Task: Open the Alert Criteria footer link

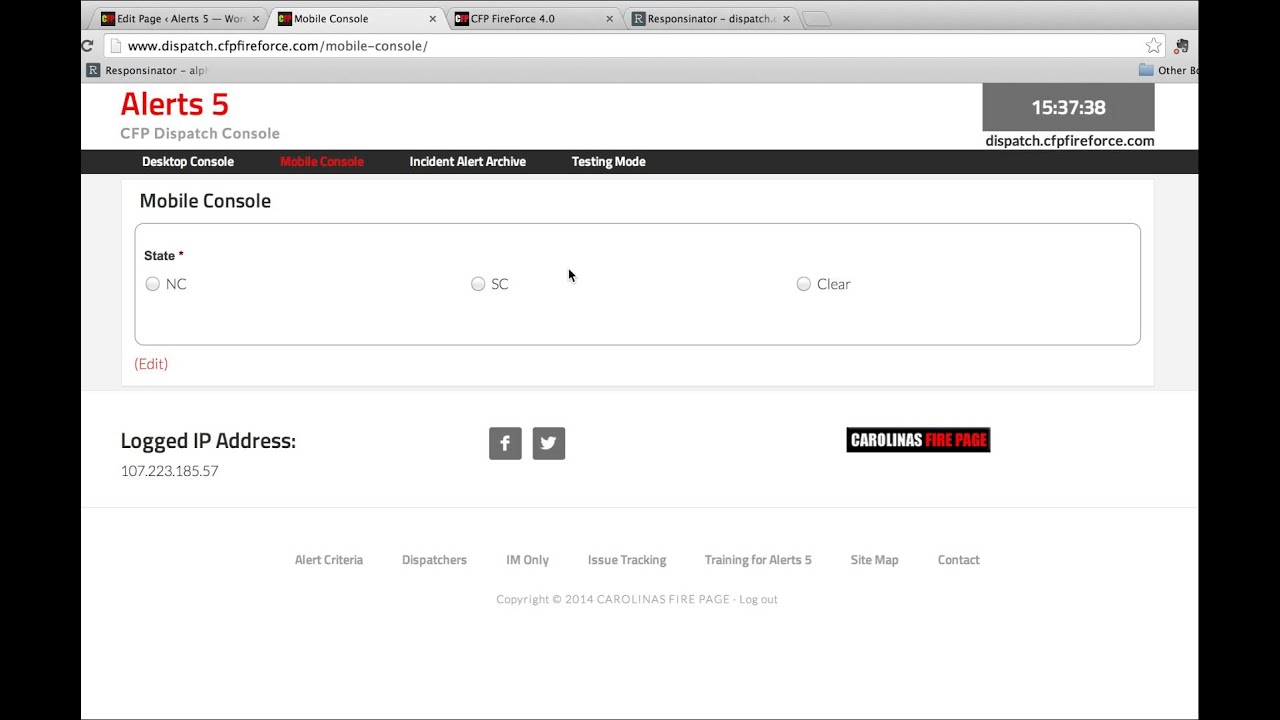Action: click(x=329, y=560)
